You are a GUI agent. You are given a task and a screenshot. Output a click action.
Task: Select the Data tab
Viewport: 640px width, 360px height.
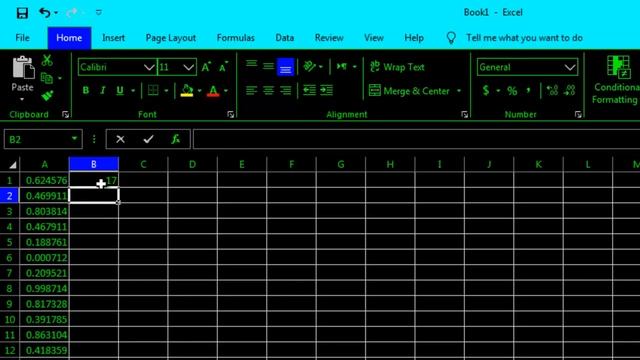(284, 38)
